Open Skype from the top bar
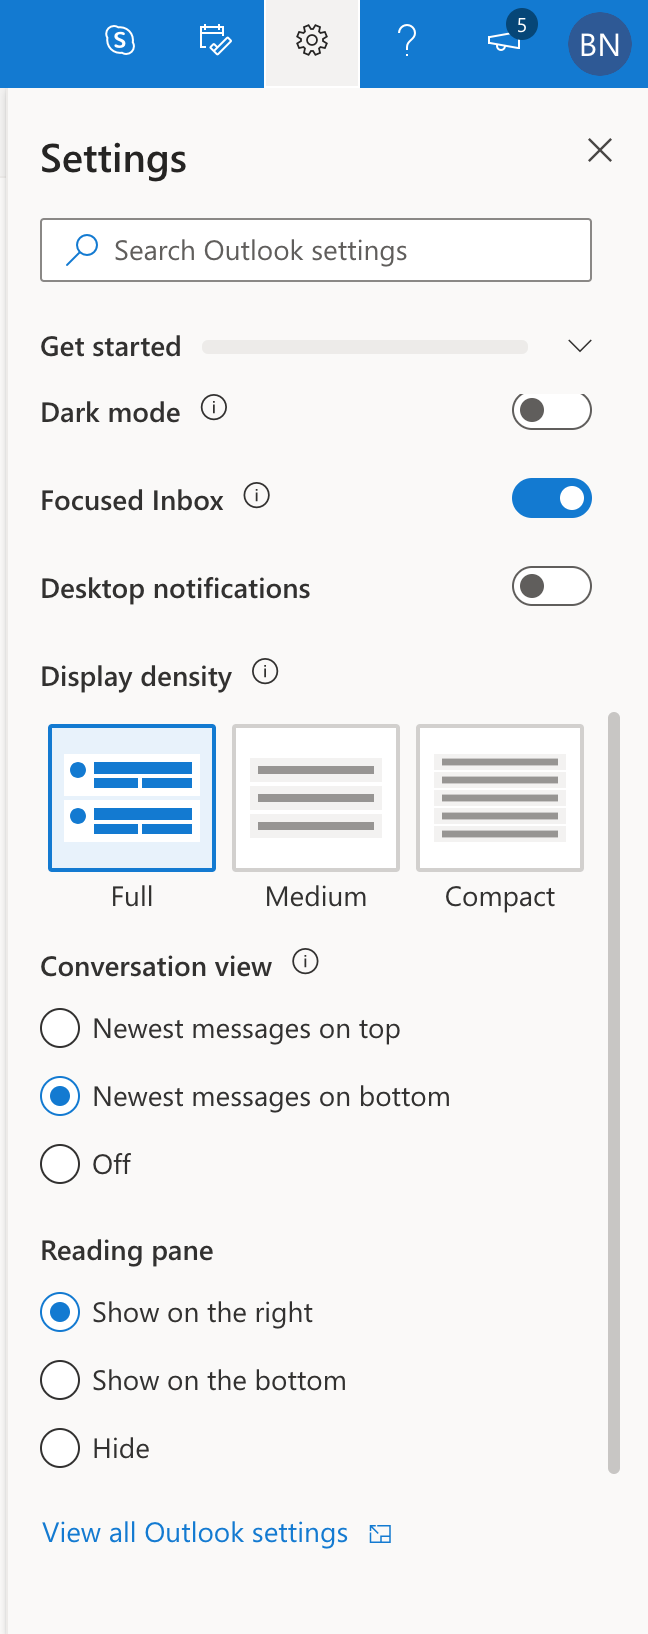 point(120,41)
